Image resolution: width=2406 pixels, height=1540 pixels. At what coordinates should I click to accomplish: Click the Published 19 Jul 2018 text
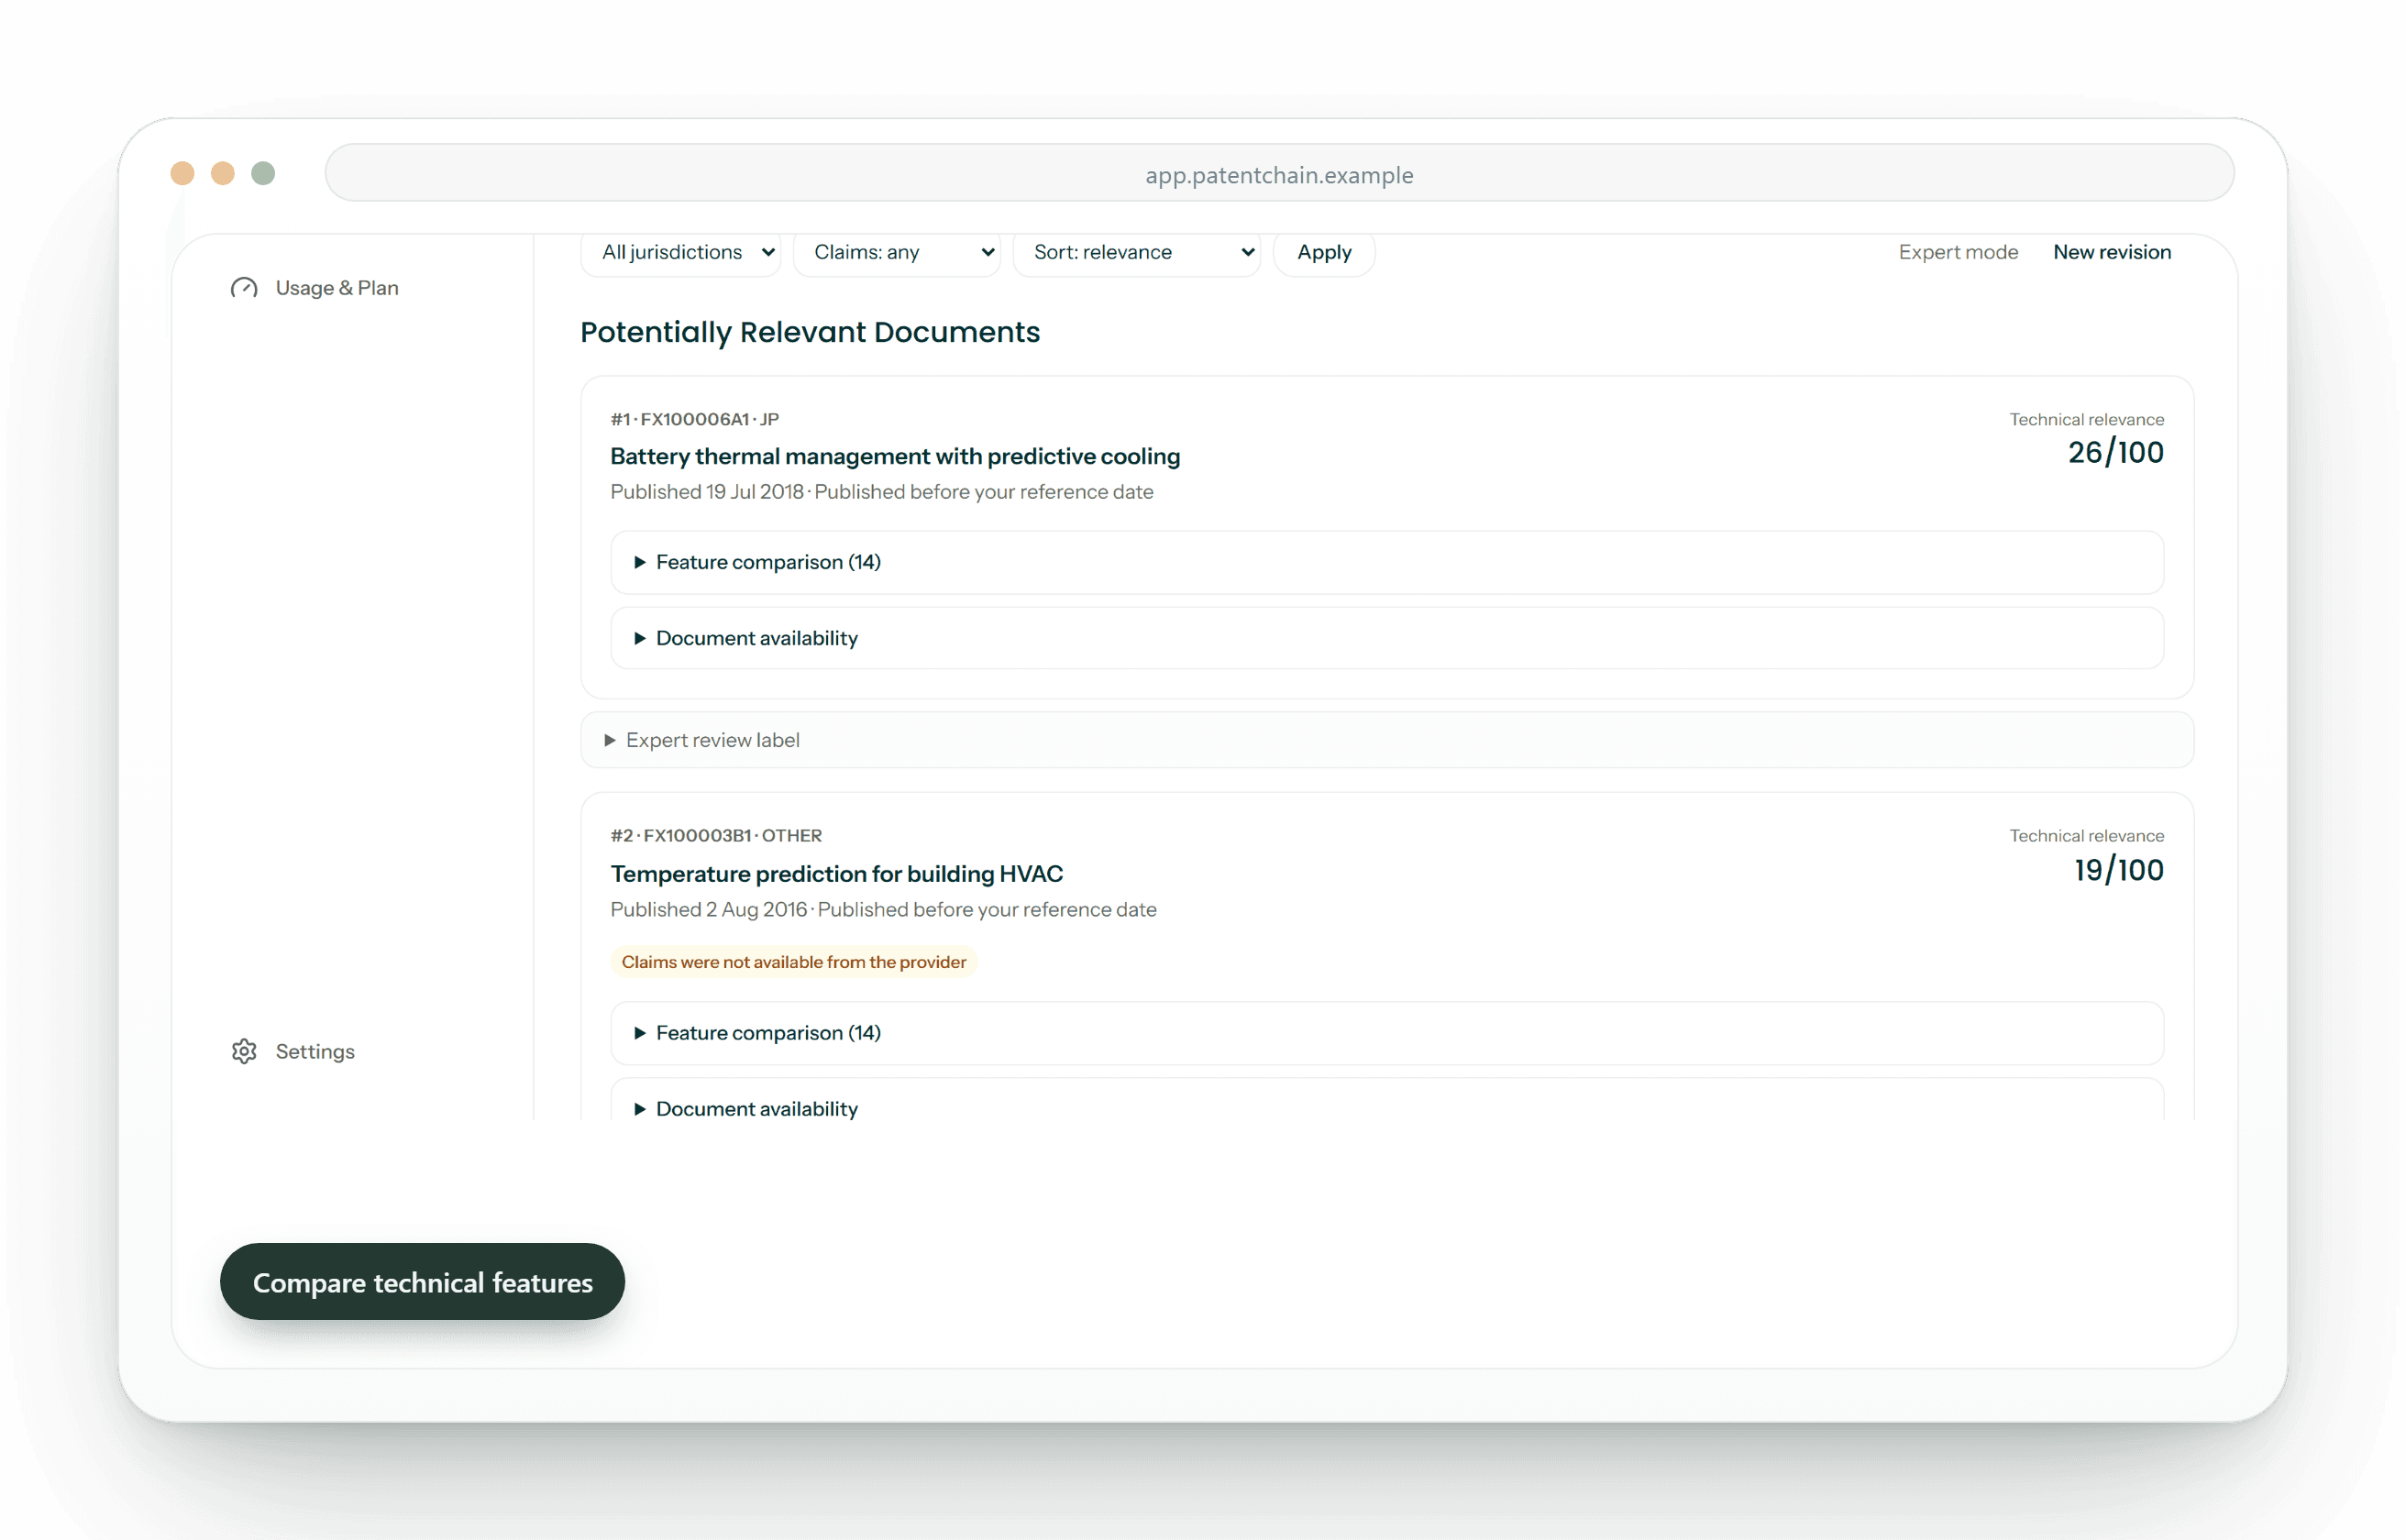coord(707,492)
